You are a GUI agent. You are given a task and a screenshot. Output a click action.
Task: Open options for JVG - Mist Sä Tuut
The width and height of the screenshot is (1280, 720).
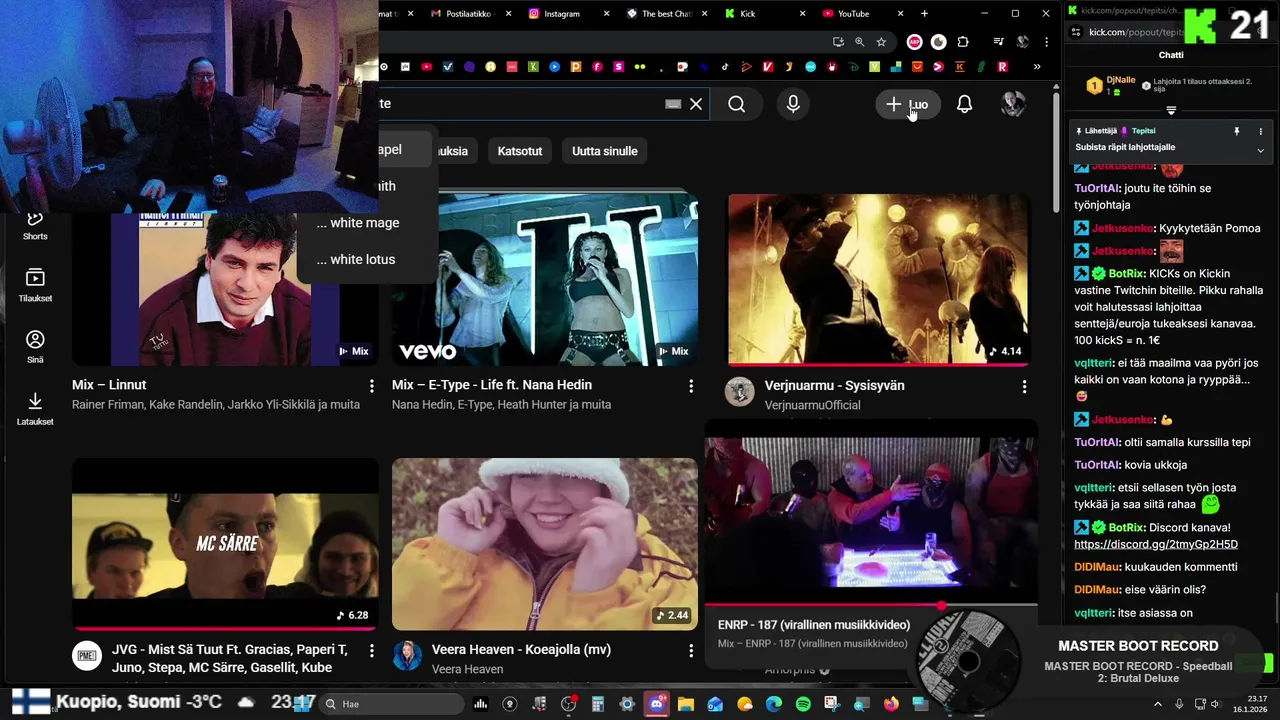coord(371,650)
